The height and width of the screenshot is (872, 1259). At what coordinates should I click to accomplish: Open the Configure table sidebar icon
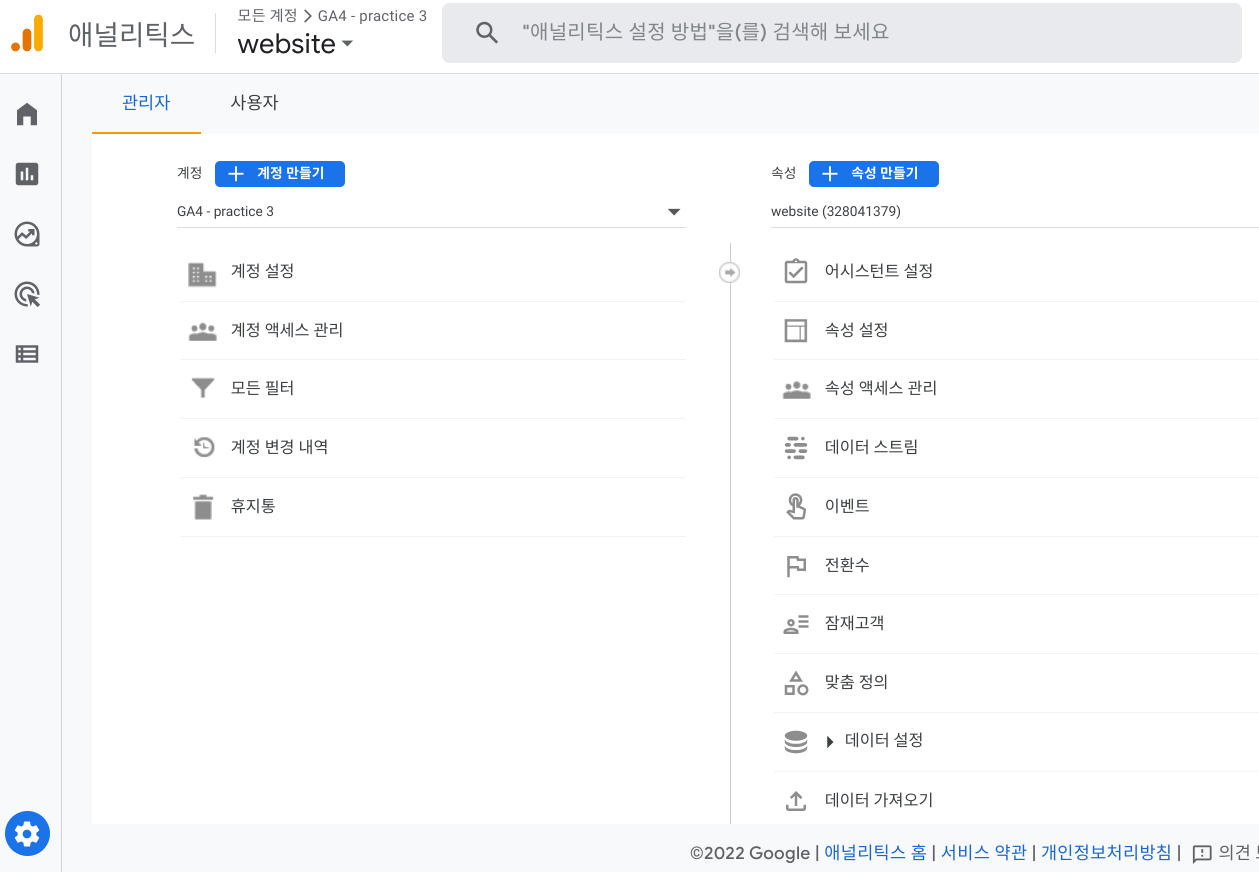click(x=27, y=354)
